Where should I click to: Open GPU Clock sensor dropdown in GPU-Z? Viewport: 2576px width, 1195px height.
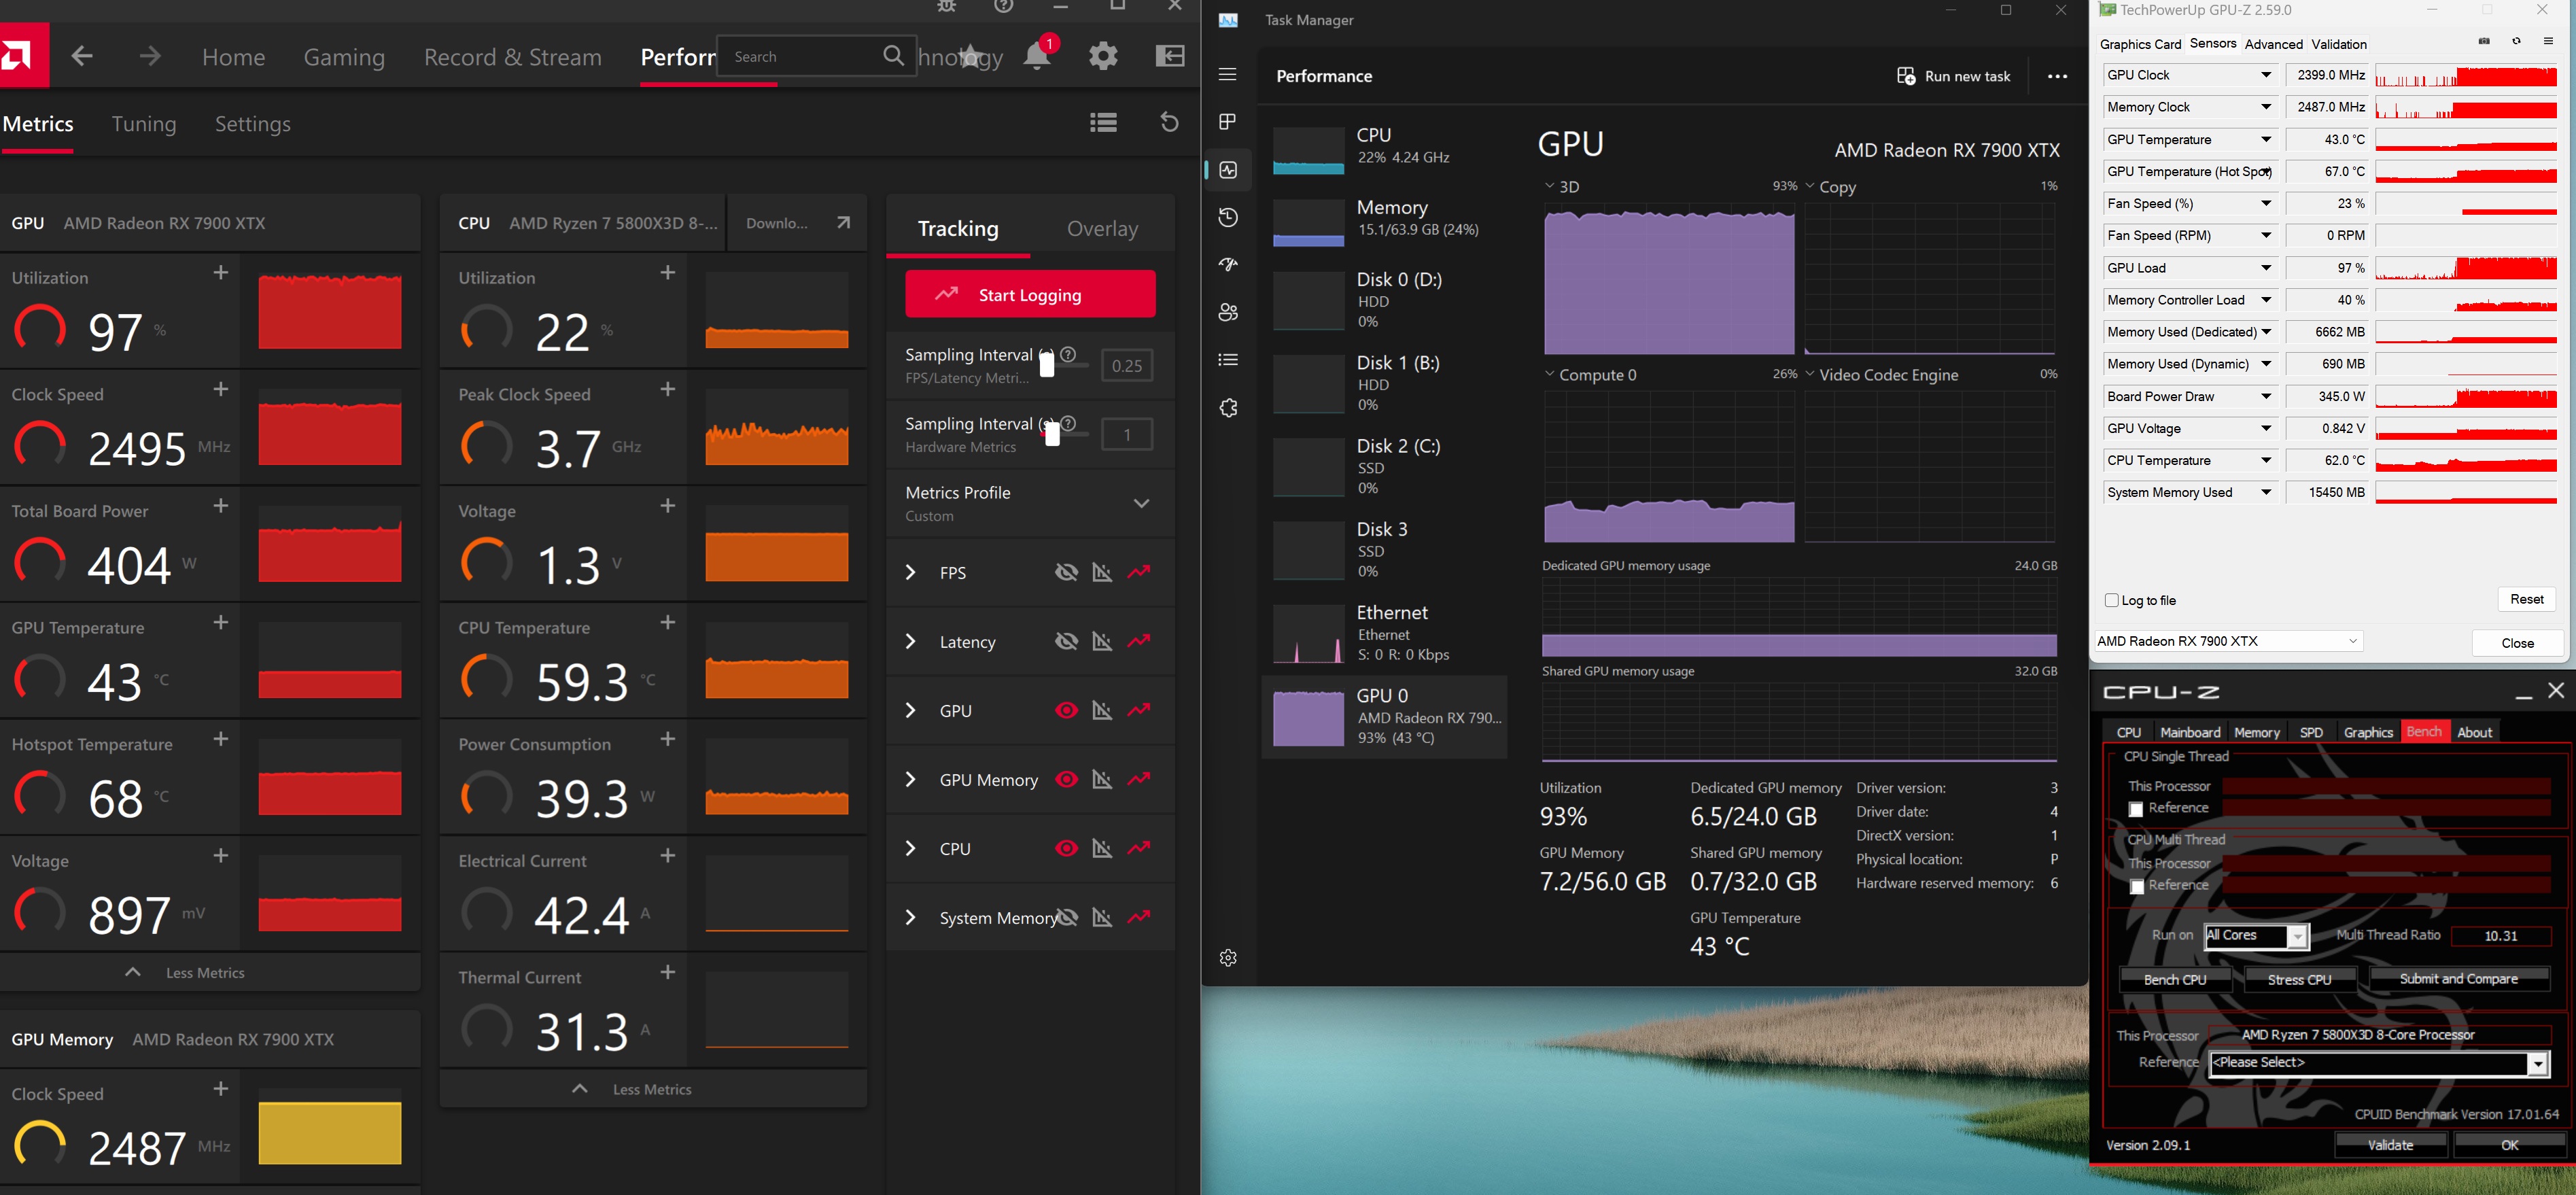pyautogui.click(x=2266, y=75)
